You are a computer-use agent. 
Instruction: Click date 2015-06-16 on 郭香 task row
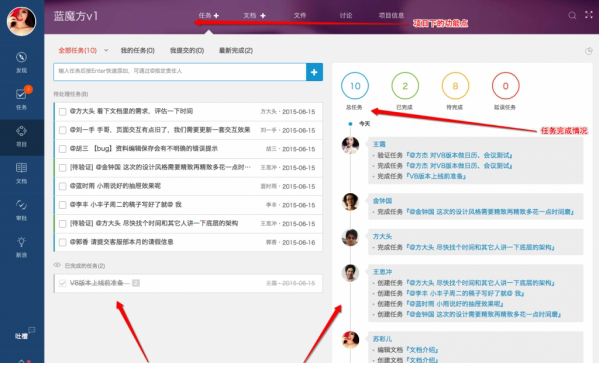click(x=299, y=242)
